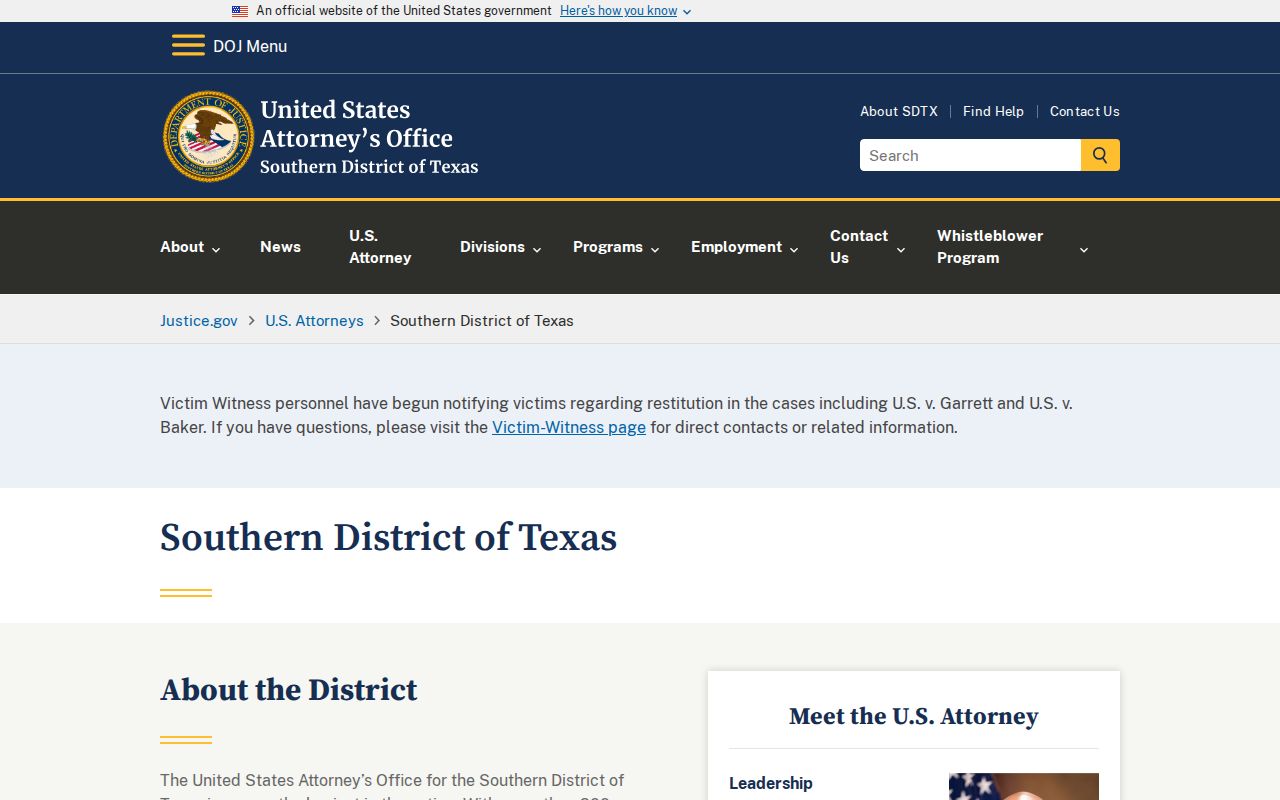Click United States Attorney's Office title
1280x800 pixels.
point(356,124)
